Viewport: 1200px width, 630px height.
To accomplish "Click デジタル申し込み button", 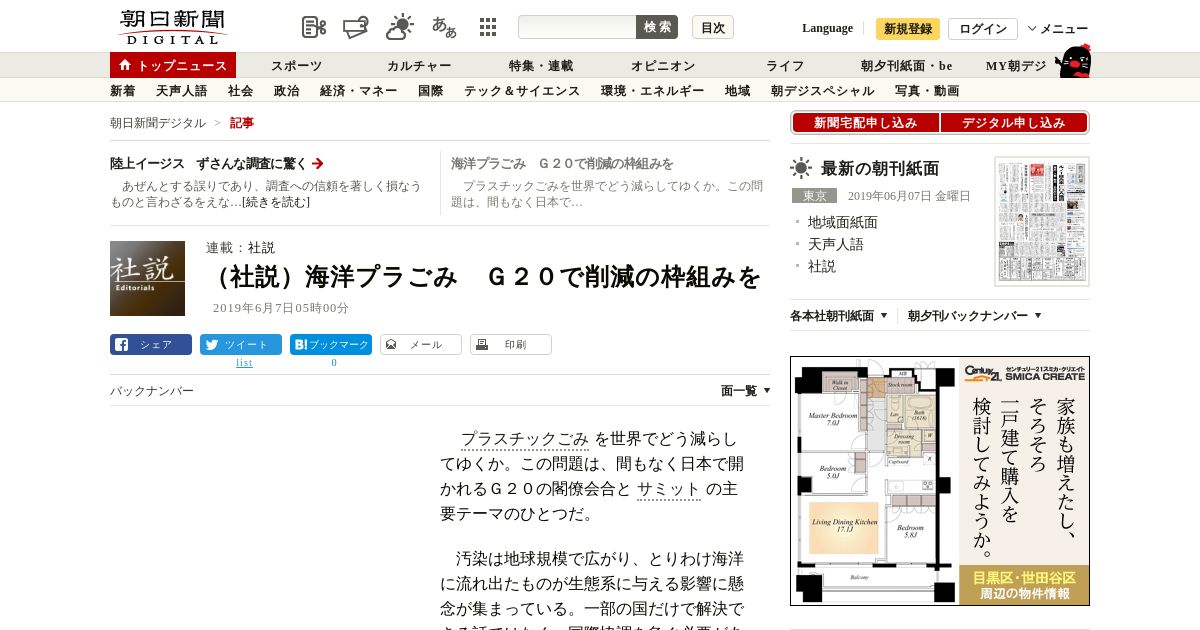I will tap(1014, 123).
